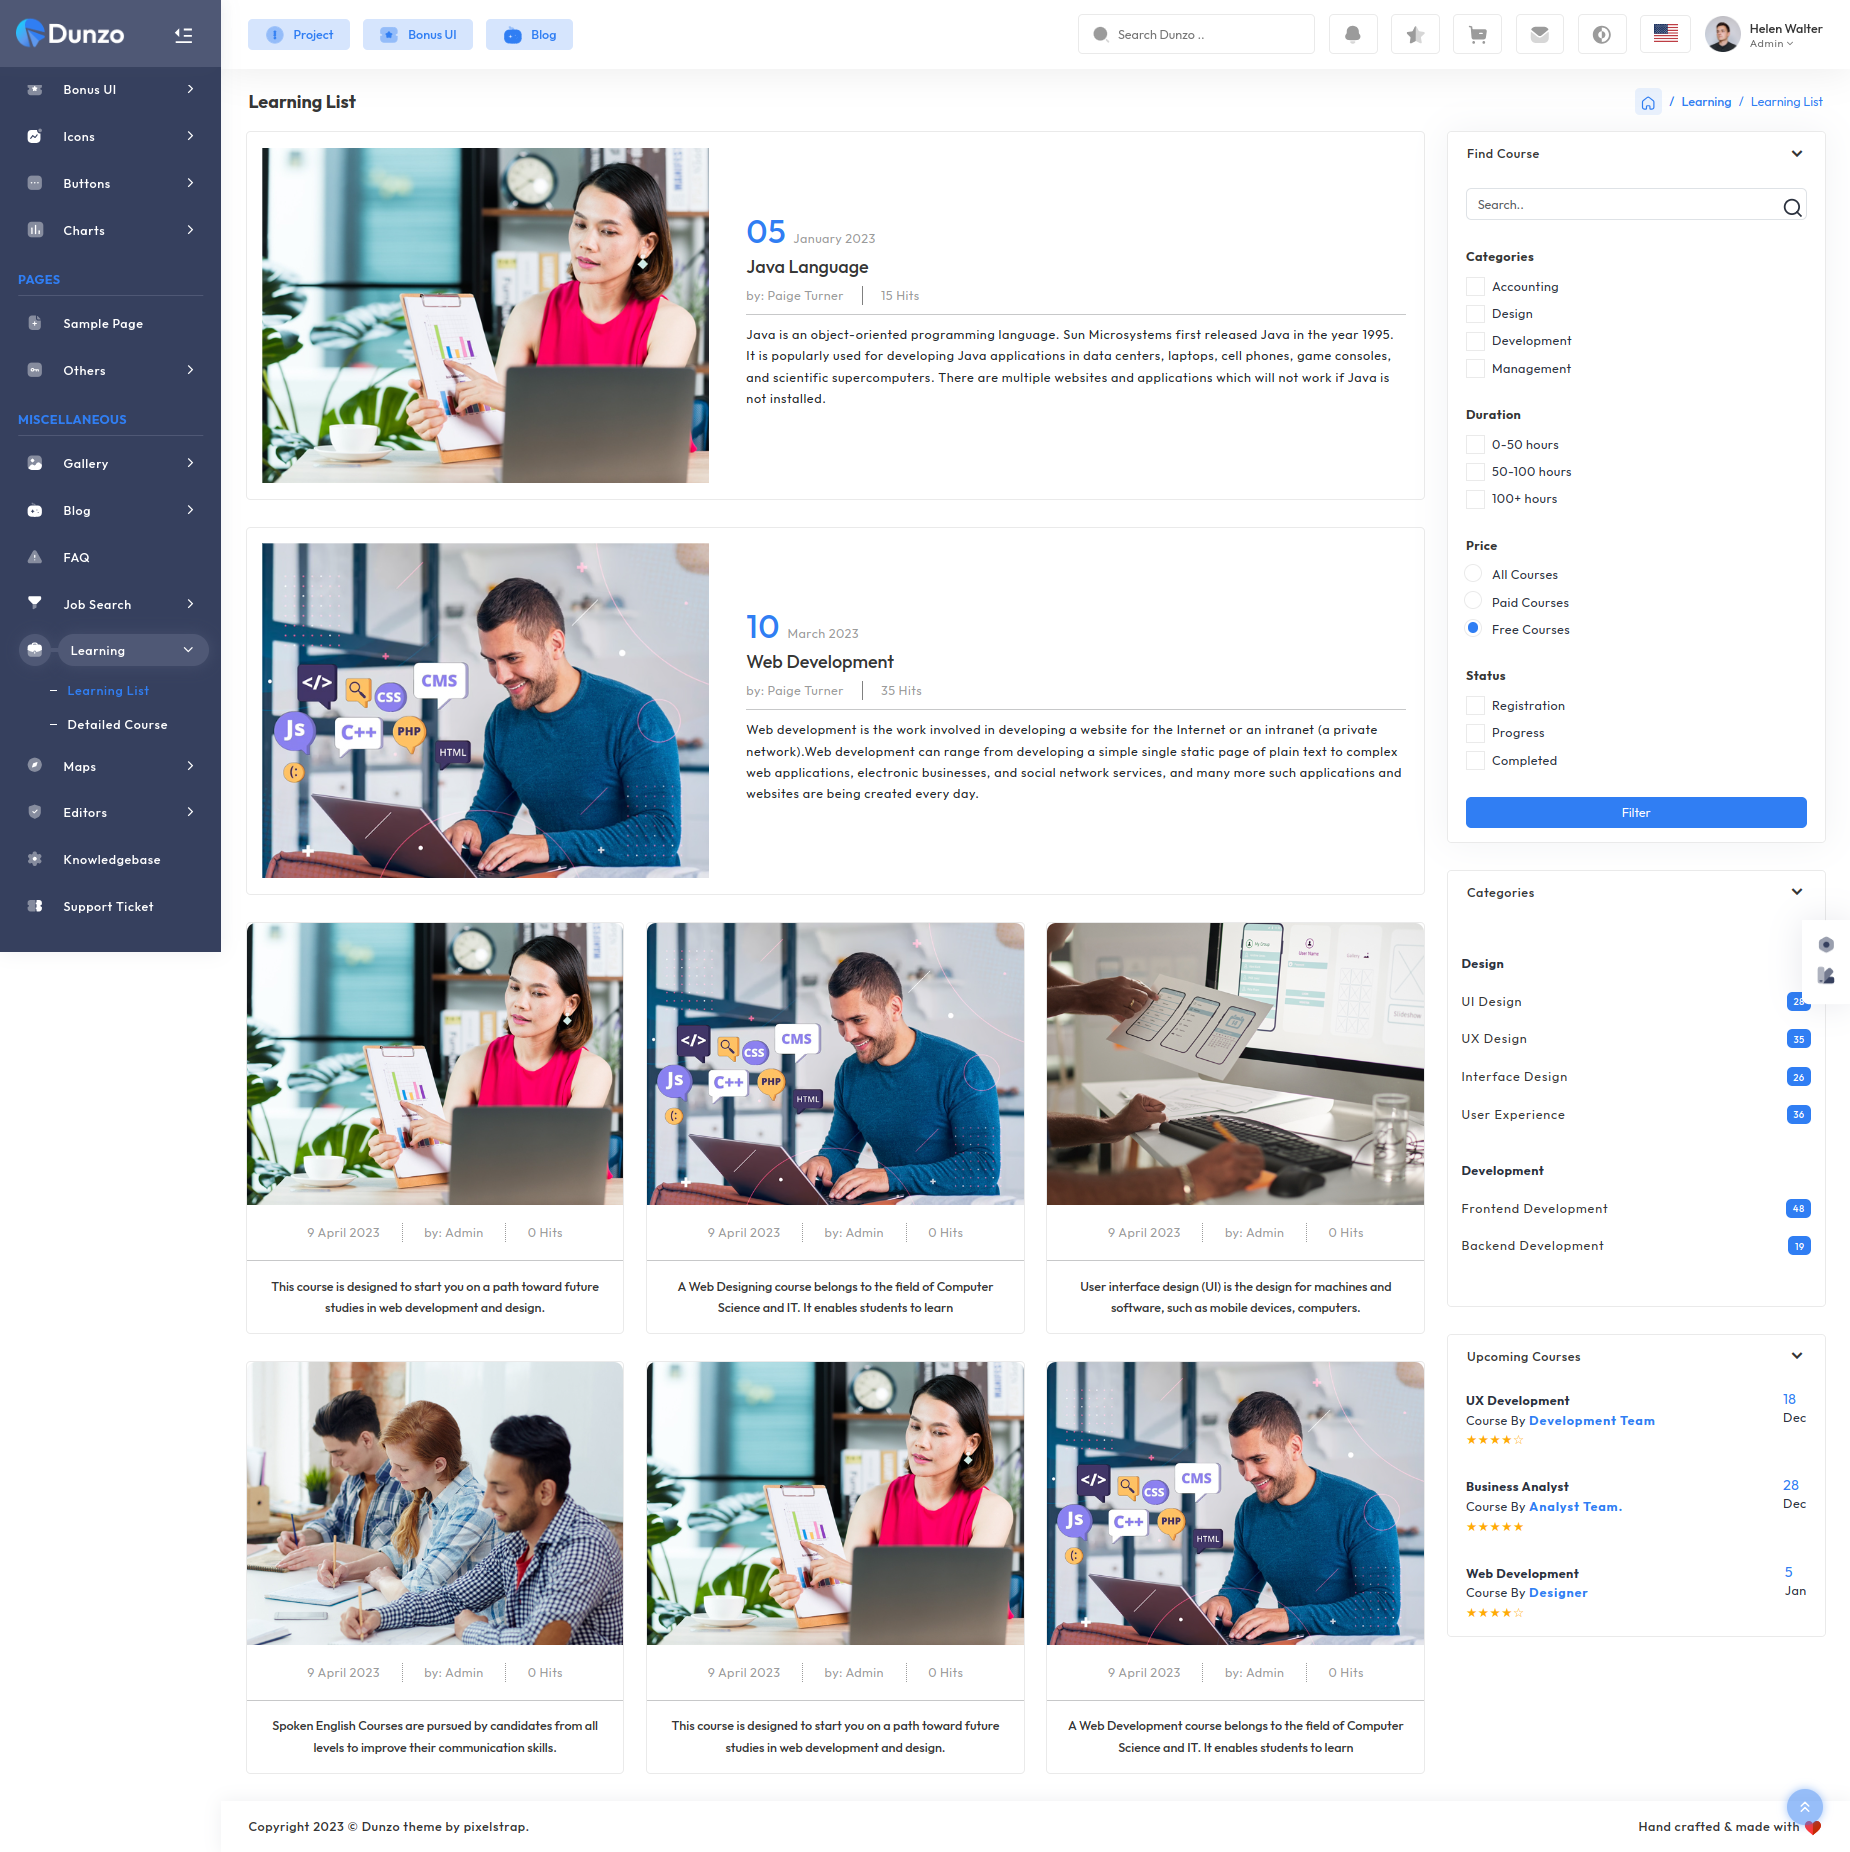Click the notification bell icon
This screenshot has width=1850, height=1852.
1353,35
